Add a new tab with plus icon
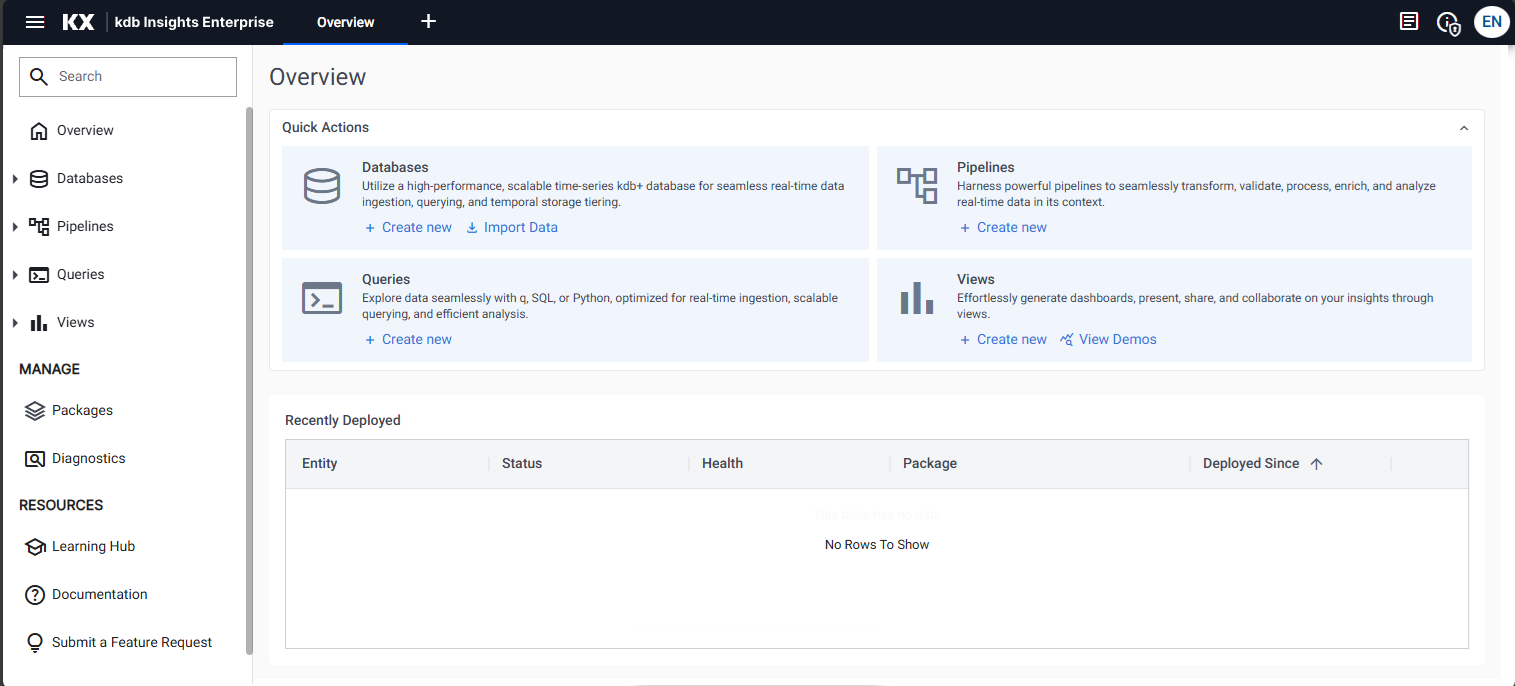 [428, 22]
